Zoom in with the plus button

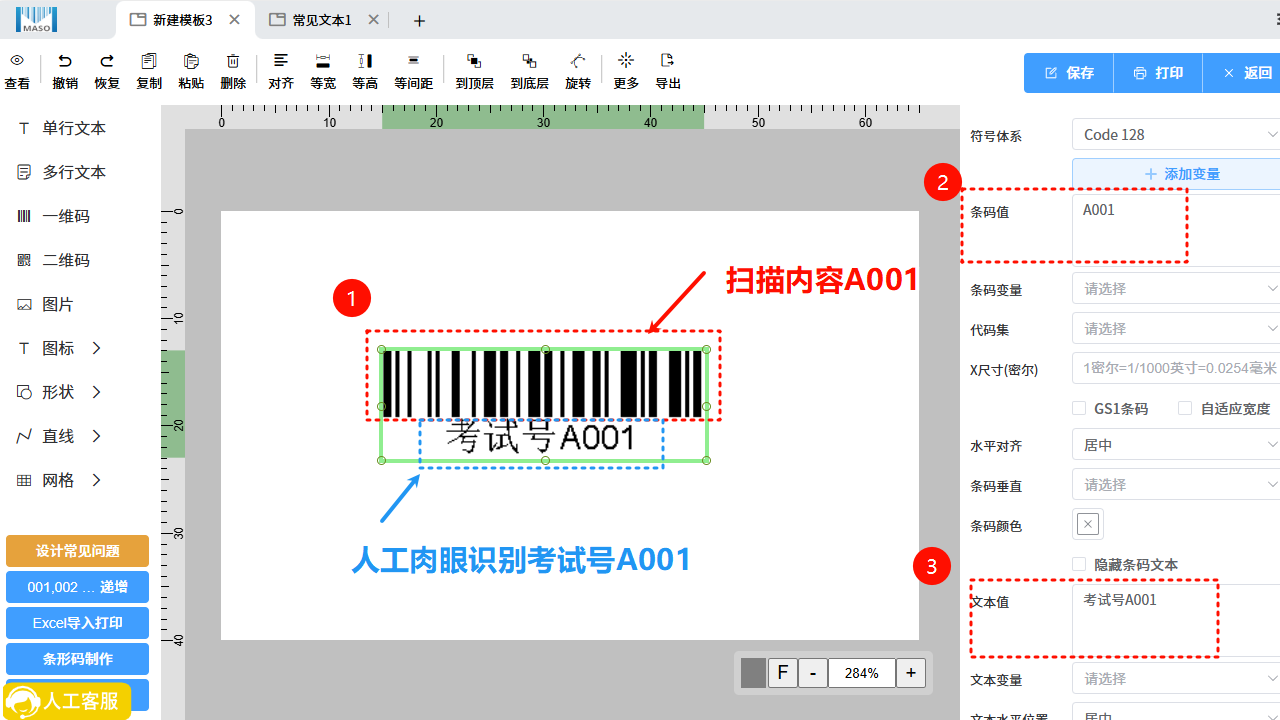pos(910,673)
